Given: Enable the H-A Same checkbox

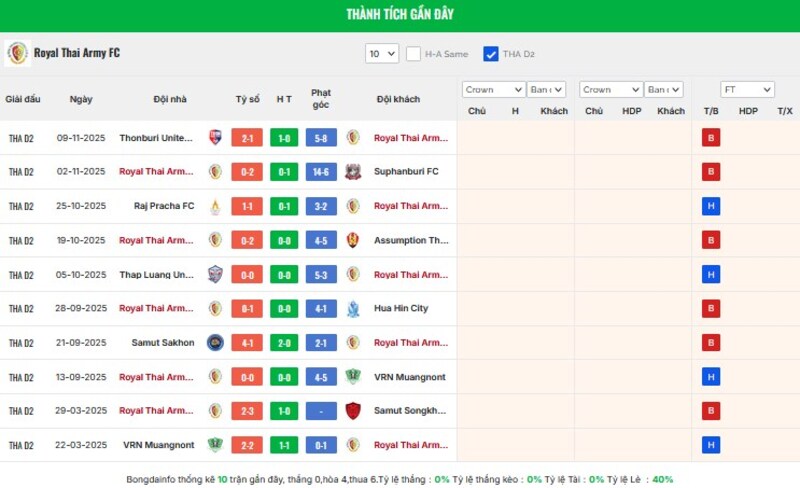Looking at the screenshot, I should click(x=413, y=54).
